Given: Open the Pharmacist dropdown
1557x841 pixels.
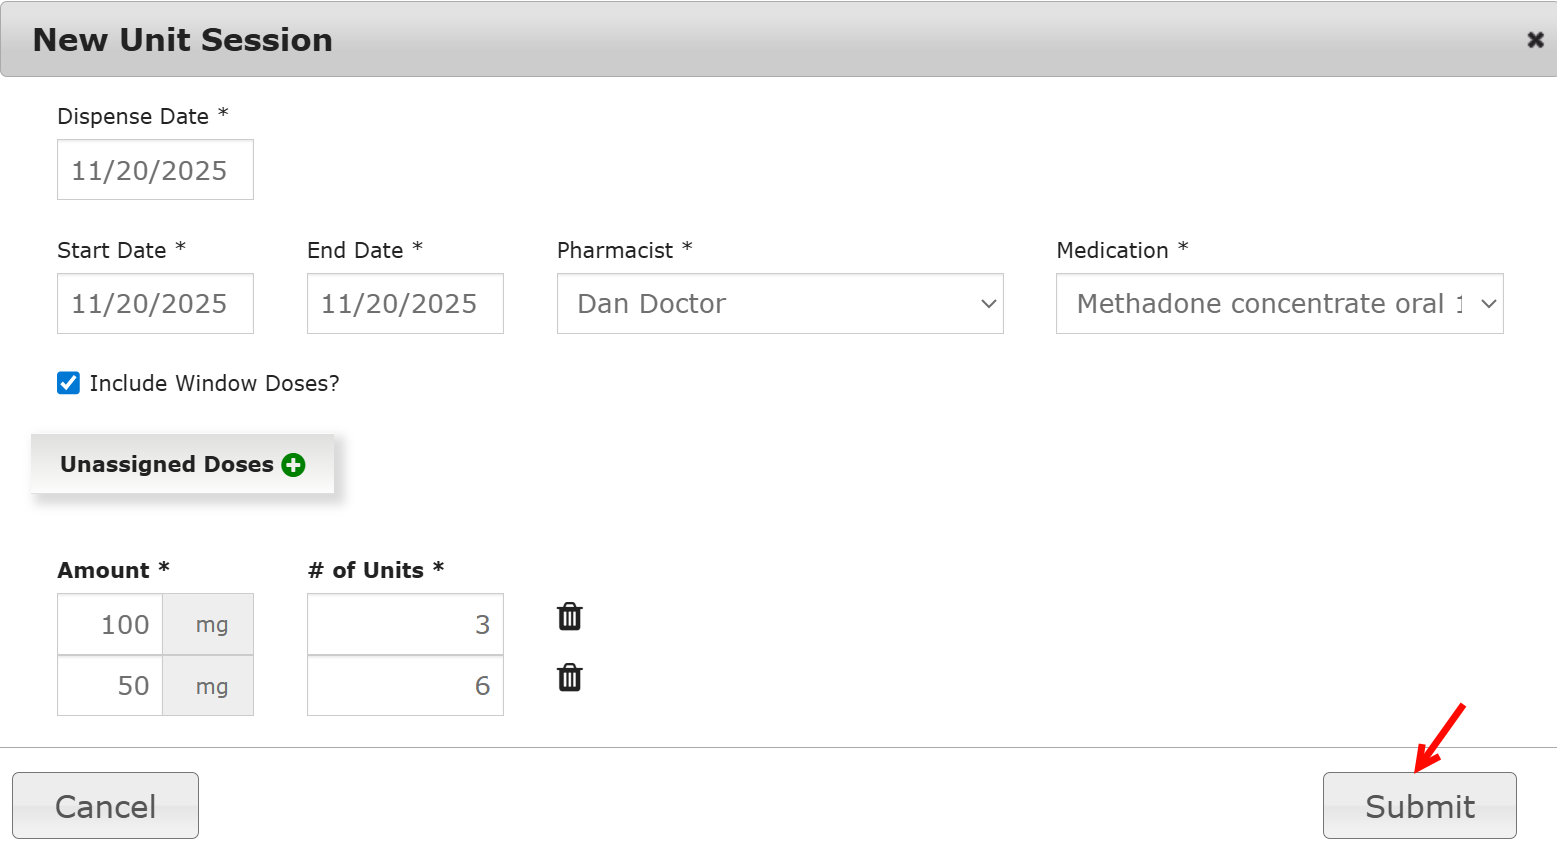Looking at the screenshot, I should click(x=779, y=304).
